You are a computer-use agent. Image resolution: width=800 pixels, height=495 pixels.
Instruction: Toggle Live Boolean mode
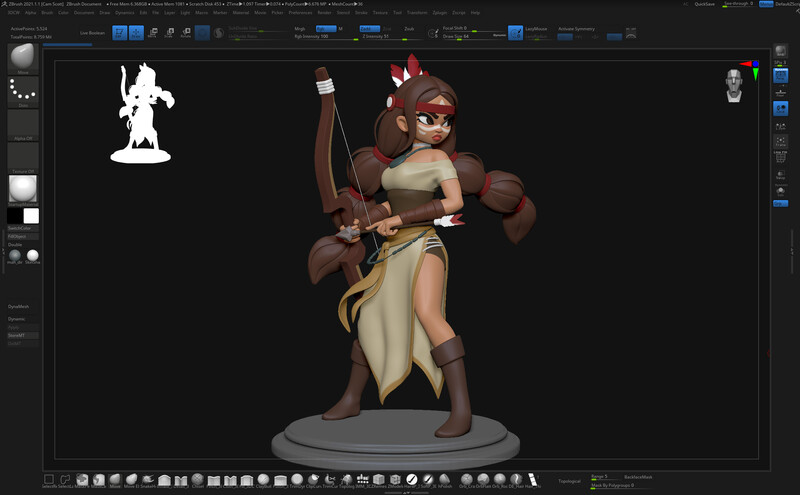point(92,33)
